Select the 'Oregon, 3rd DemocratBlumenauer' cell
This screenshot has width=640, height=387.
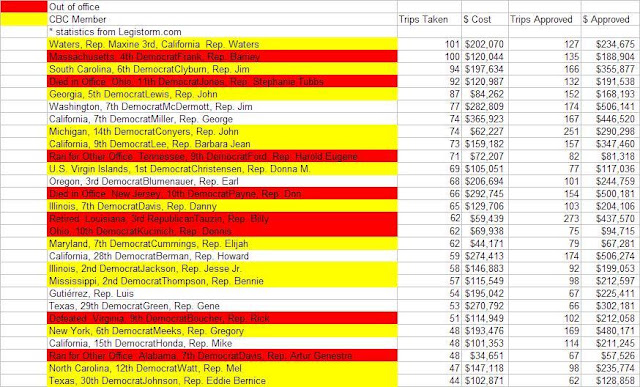click(222, 181)
